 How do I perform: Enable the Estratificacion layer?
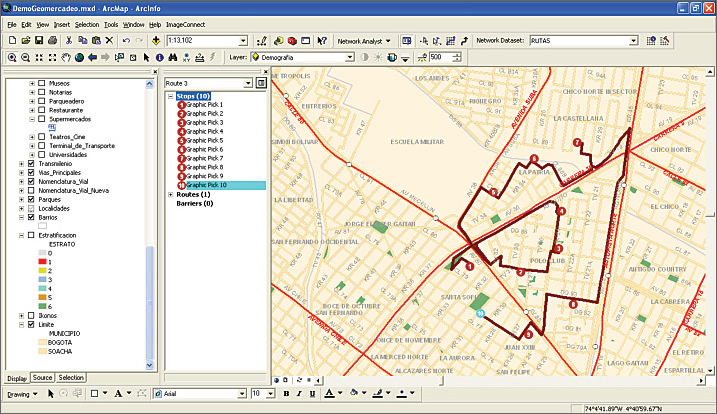pyautogui.click(x=31, y=235)
